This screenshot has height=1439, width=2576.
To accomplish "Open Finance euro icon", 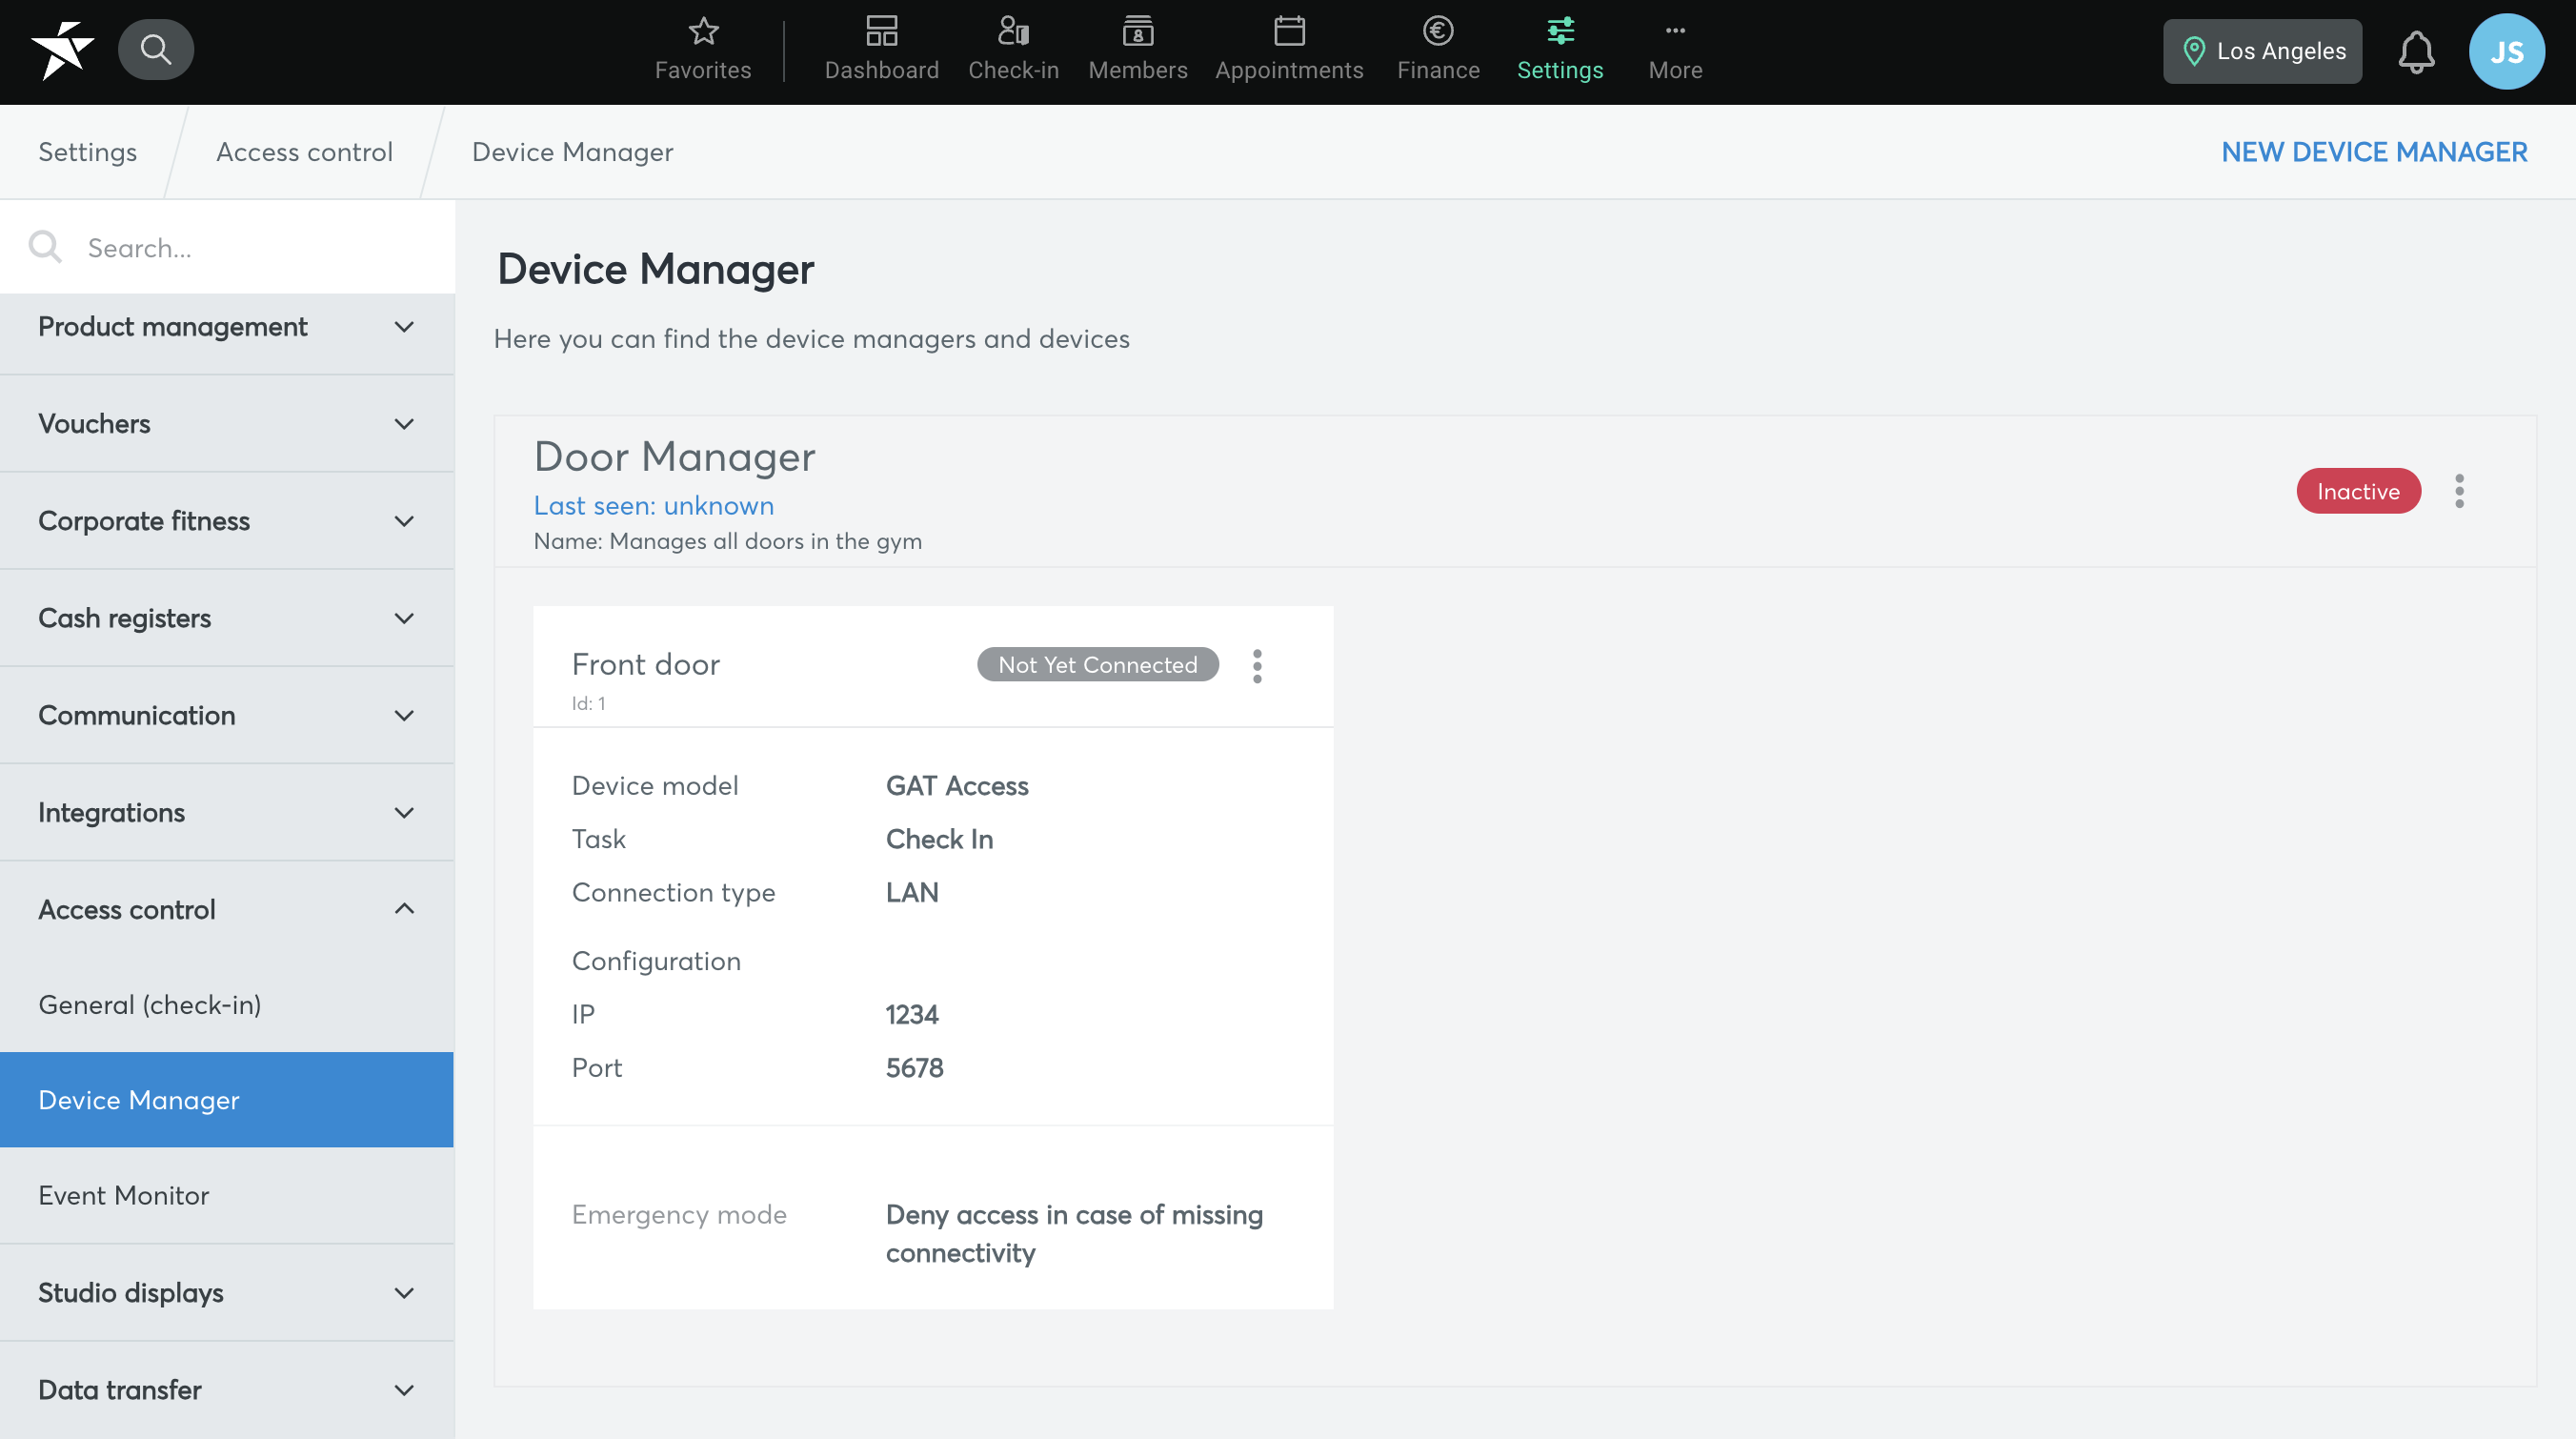I will coord(1438,31).
